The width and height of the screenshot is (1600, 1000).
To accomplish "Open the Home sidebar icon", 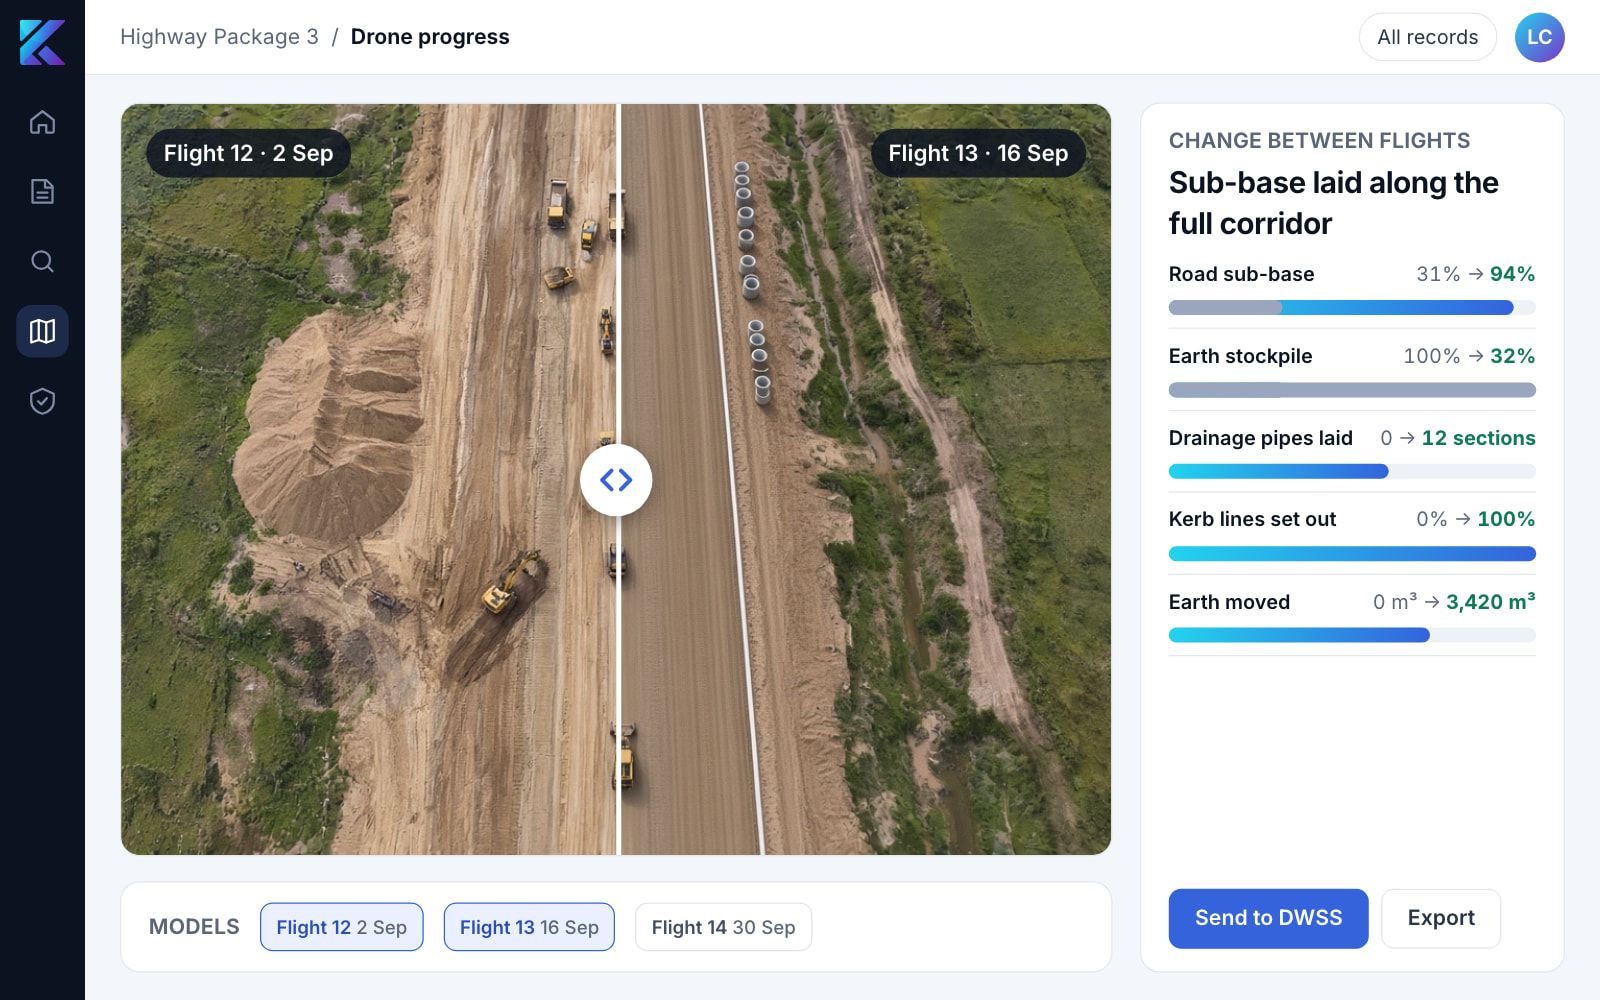I will click(x=42, y=122).
